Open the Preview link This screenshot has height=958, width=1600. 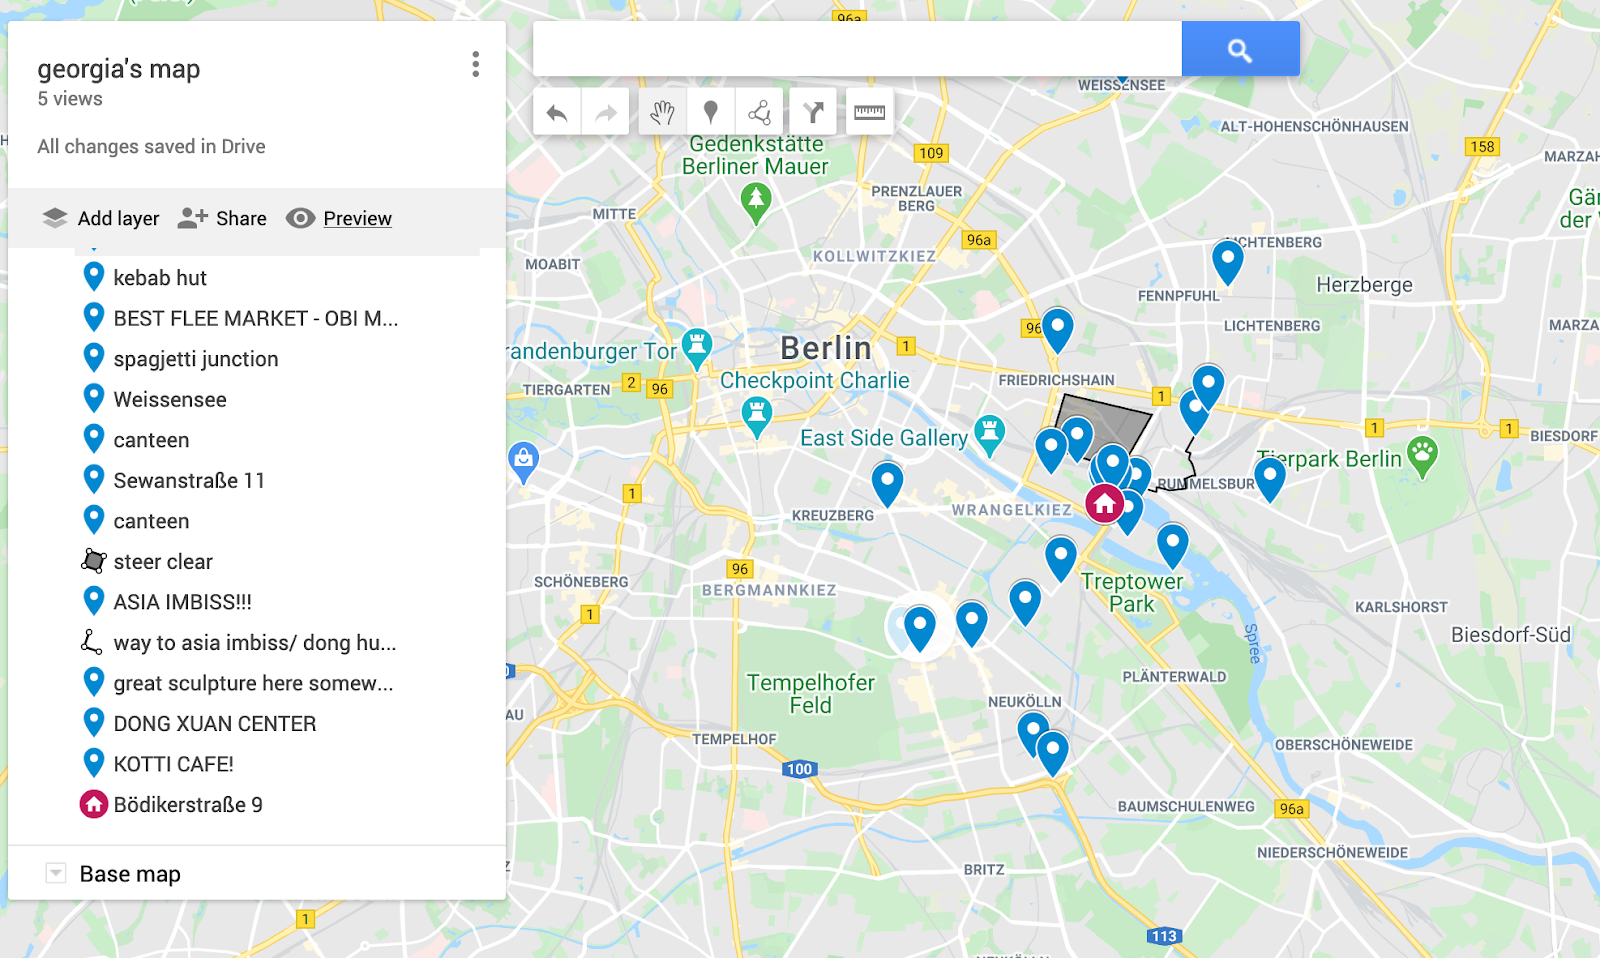pos(357,218)
